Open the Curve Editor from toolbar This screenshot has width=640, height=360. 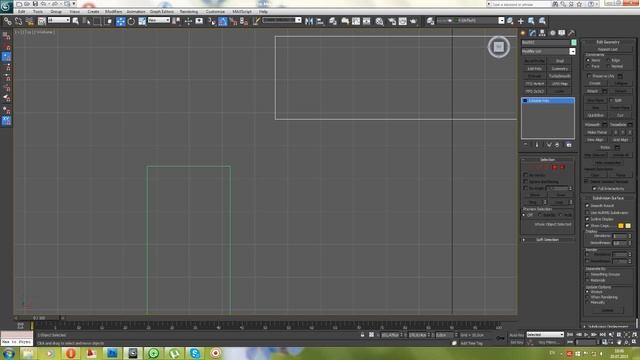pyautogui.click(x=356, y=21)
